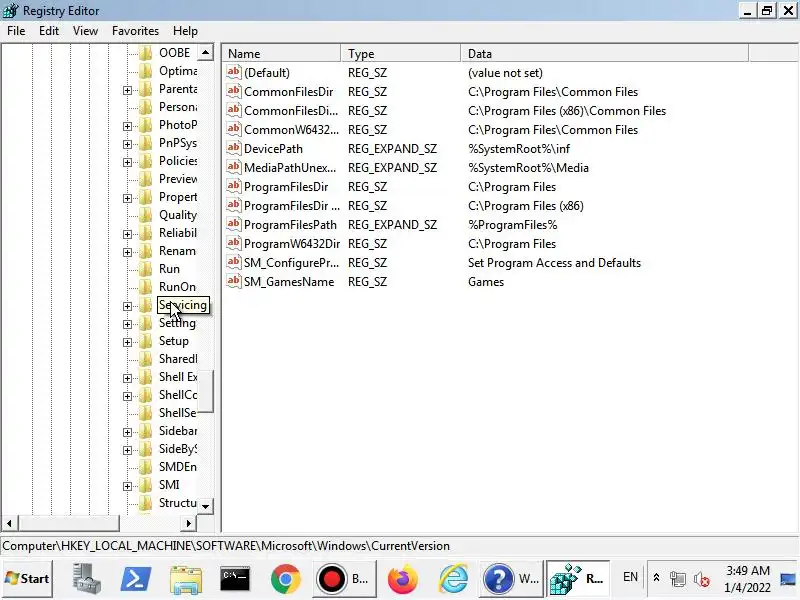Viewport: 800px width, 600px height.
Task: Open the Edit menu
Action: point(48,31)
